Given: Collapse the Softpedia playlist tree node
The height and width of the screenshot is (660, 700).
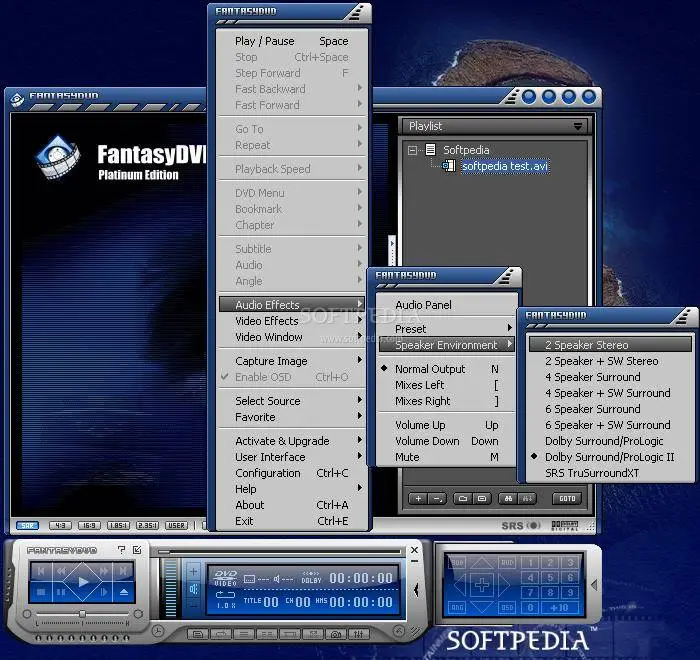Looking at the screenshot, I should click(412, 150).
